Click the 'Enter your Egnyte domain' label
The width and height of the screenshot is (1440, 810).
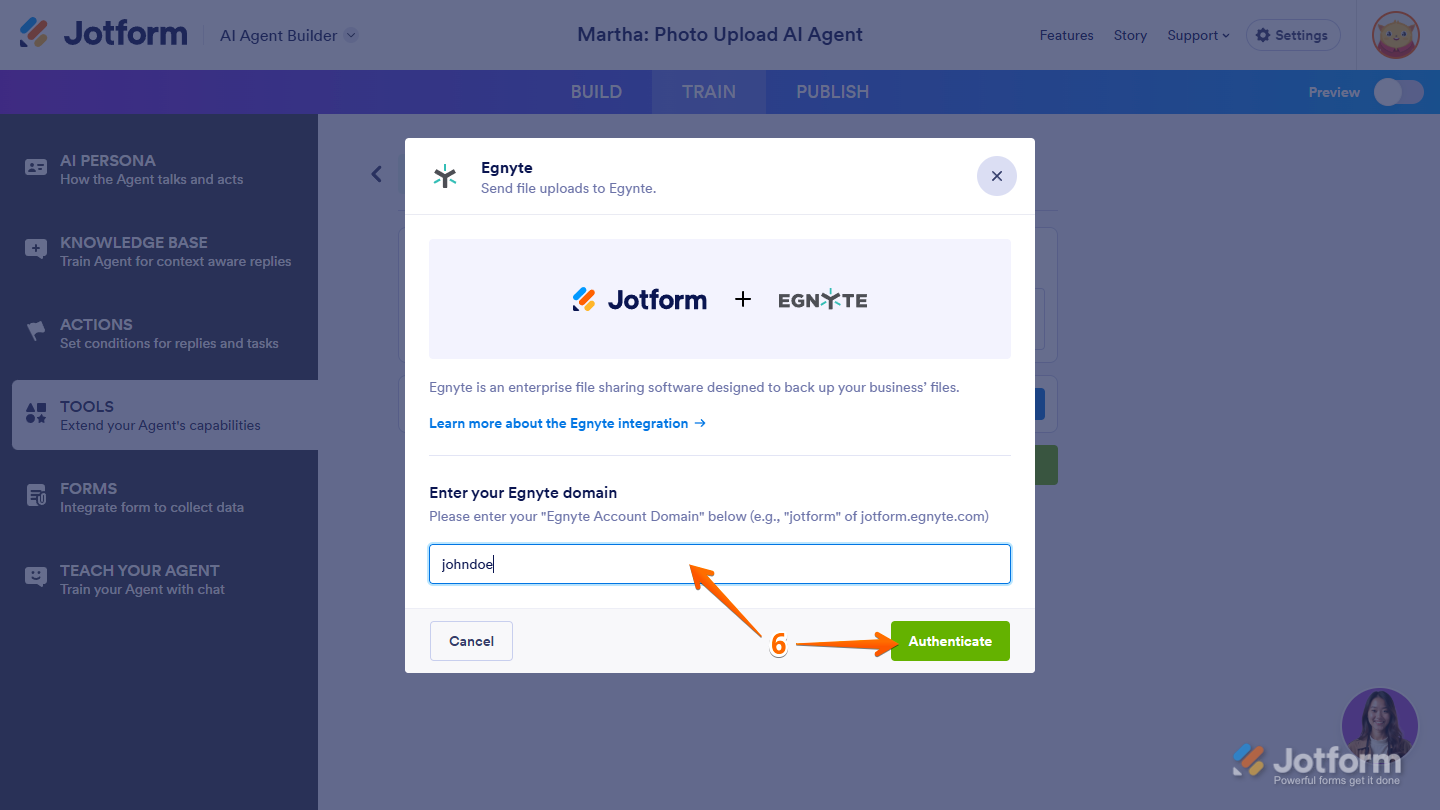(523, 493)
